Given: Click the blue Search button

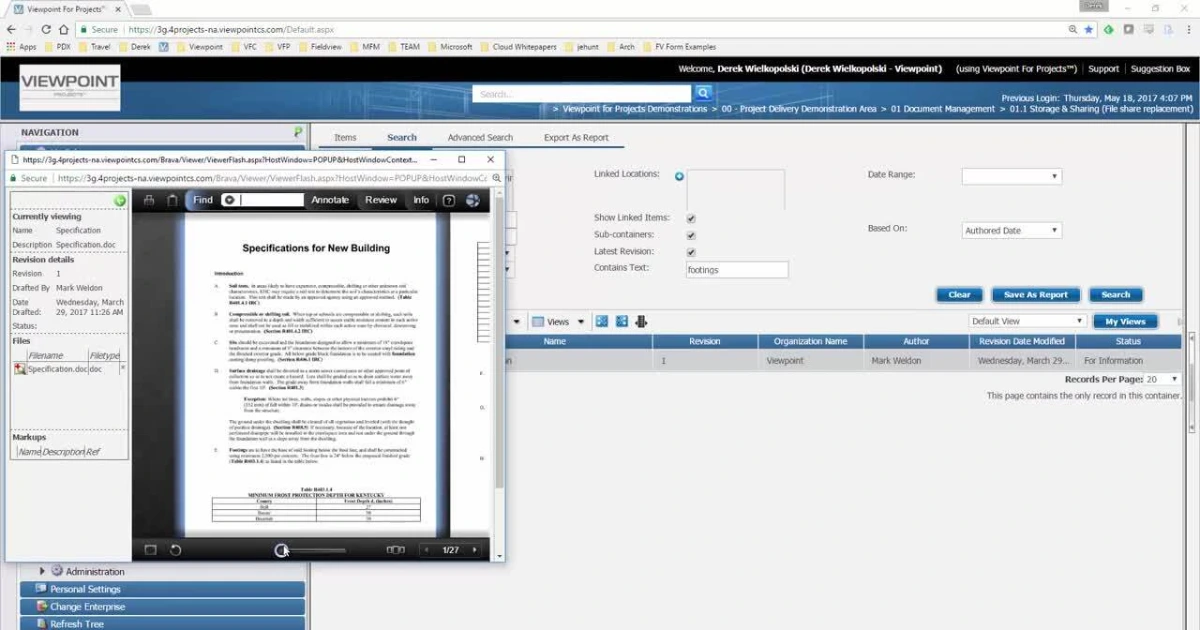Looking at the screenshot, I should (1115, 295).
